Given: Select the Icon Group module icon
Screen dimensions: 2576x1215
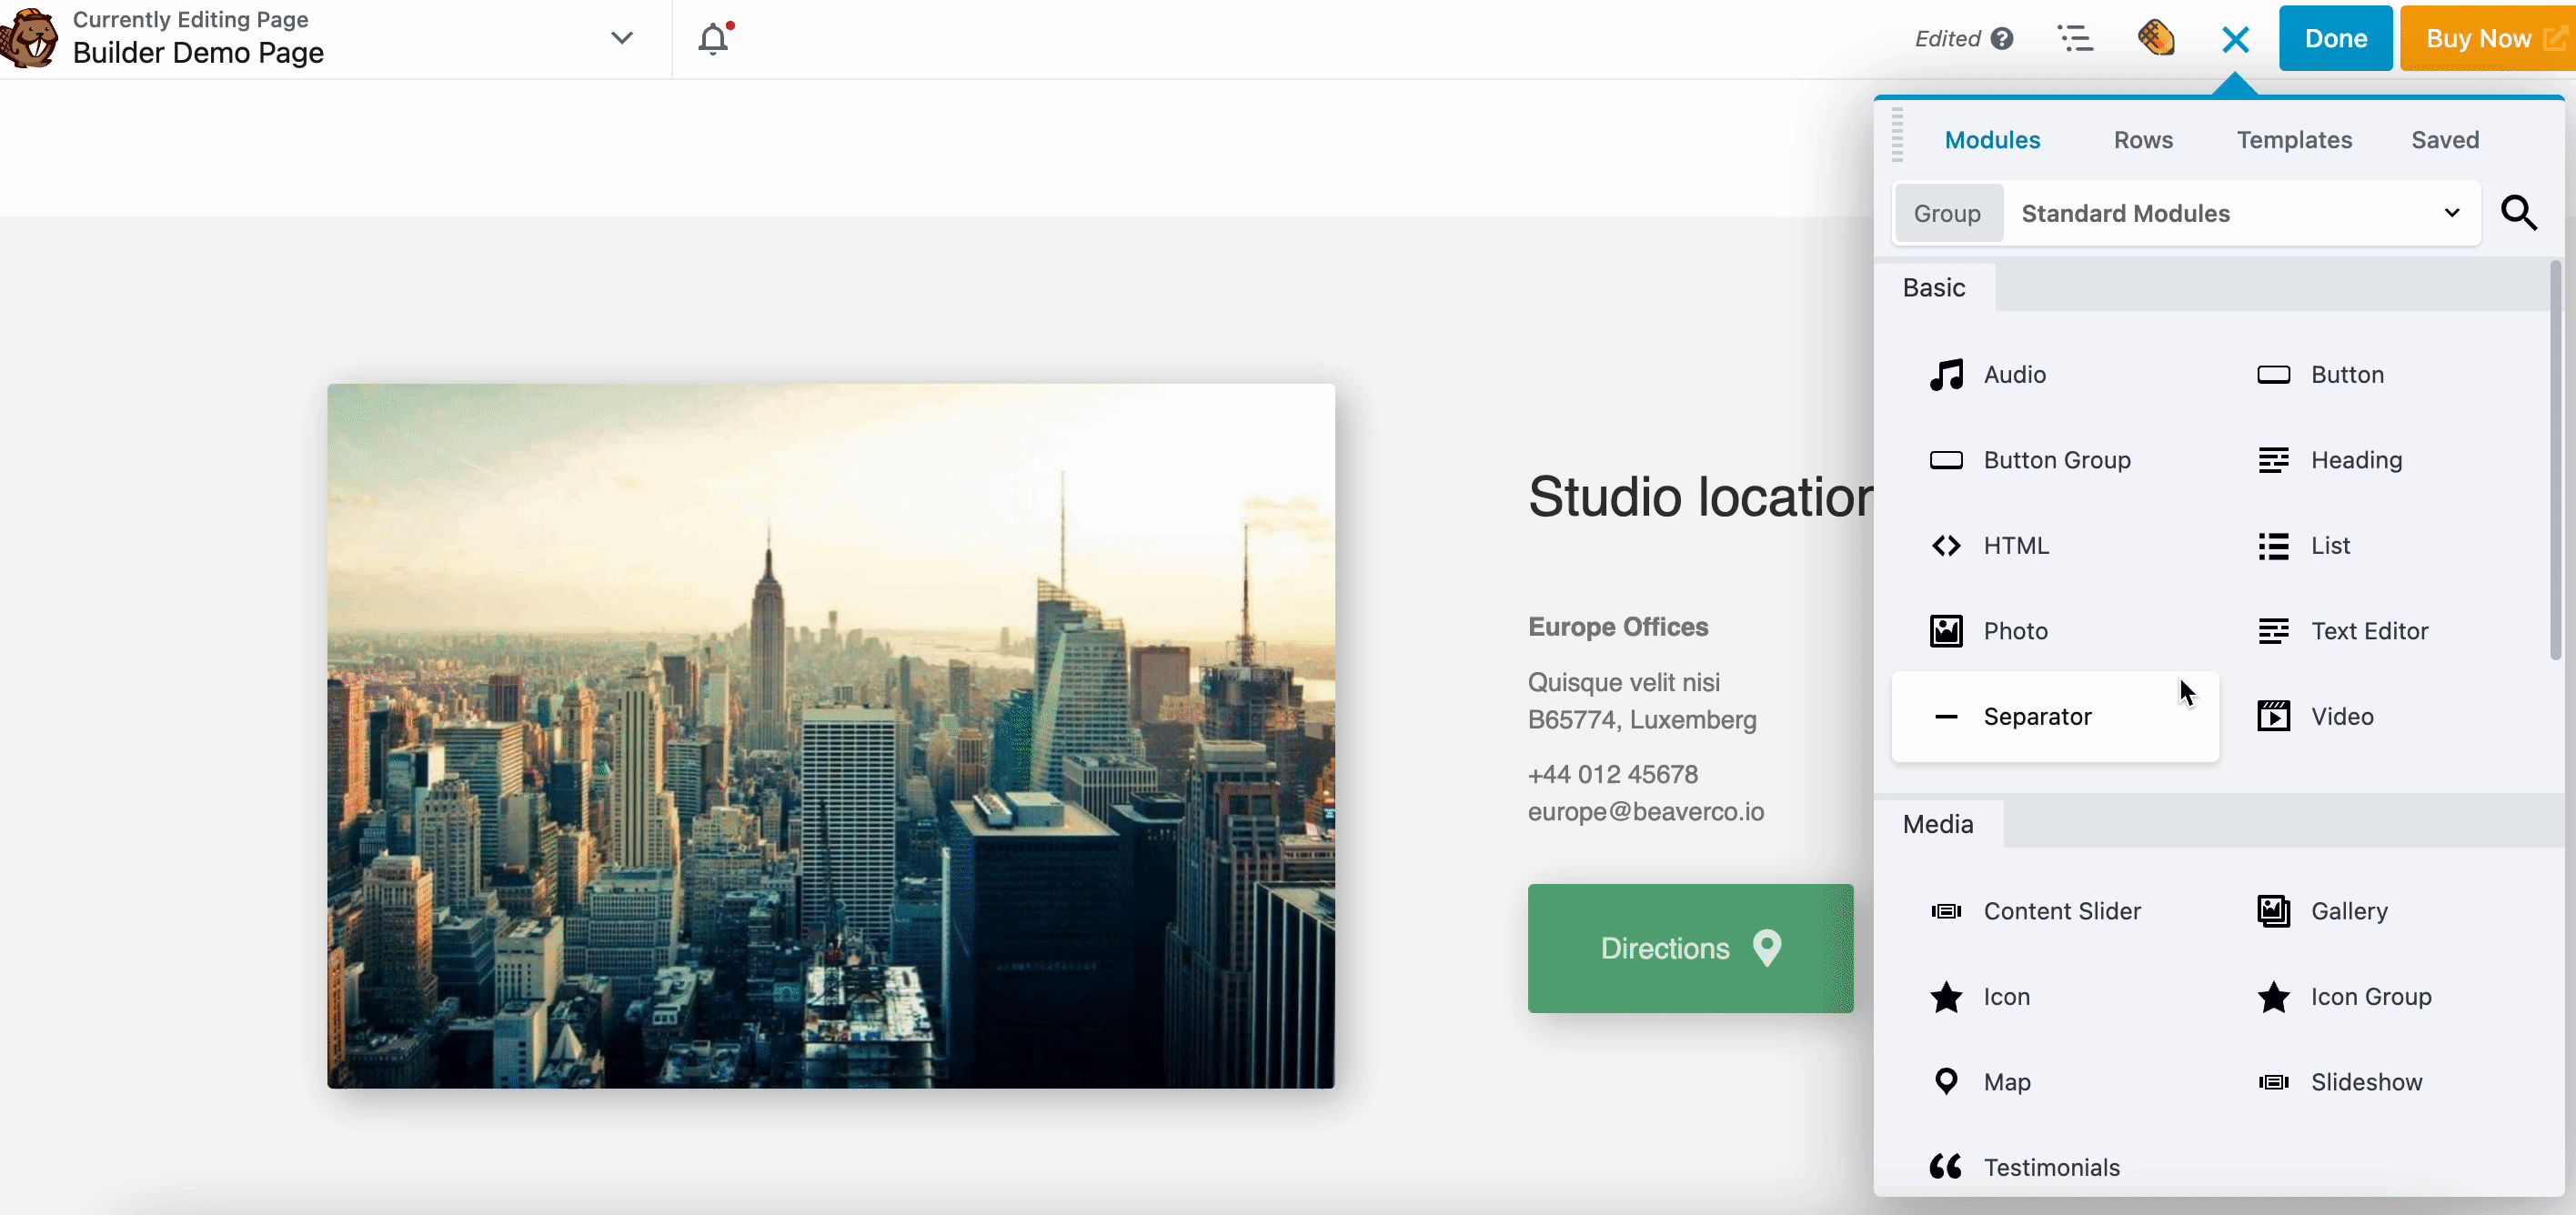Looking at the screenshot, I should [2272, 997].
